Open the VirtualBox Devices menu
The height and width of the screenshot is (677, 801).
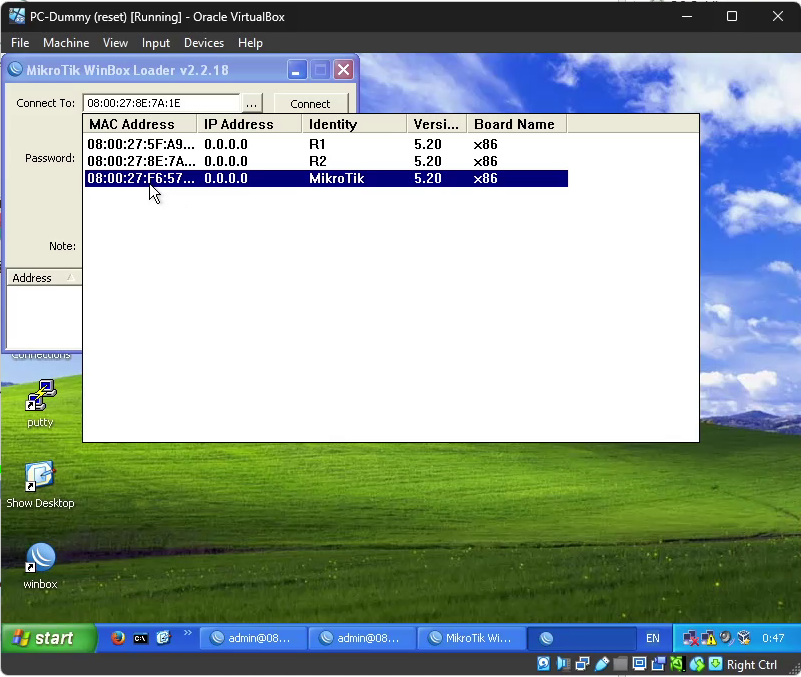[x=204, y=43]
